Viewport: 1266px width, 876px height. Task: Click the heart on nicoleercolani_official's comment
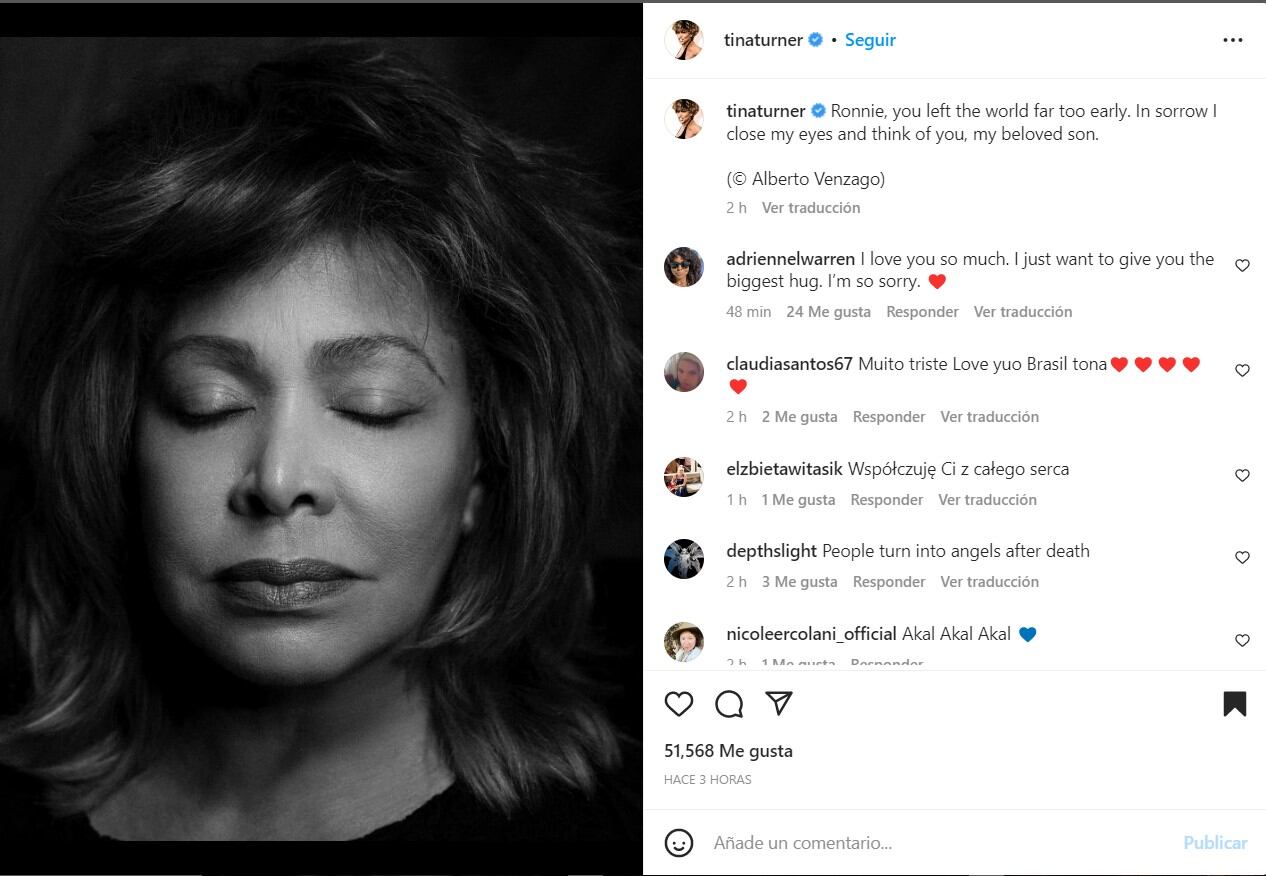tap(1242, 640)
